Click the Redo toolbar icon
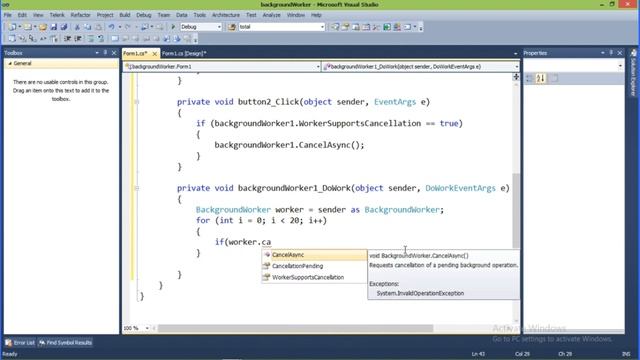The image size is (640, 360). (127, 27)
